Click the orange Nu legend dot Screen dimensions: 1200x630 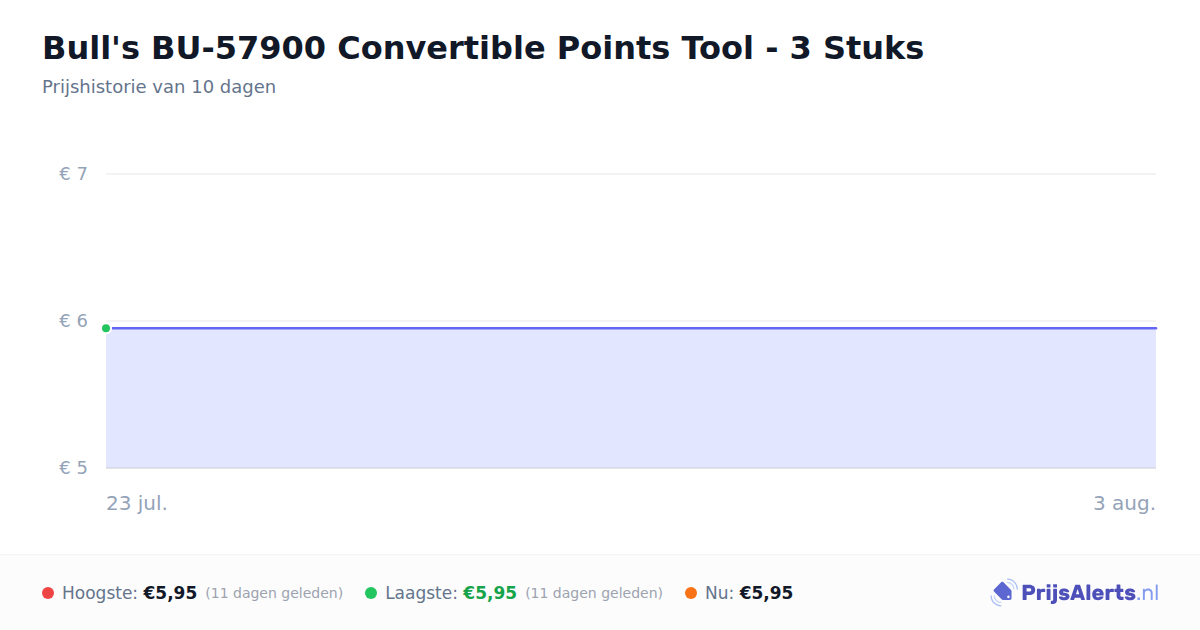coord(691,593)
